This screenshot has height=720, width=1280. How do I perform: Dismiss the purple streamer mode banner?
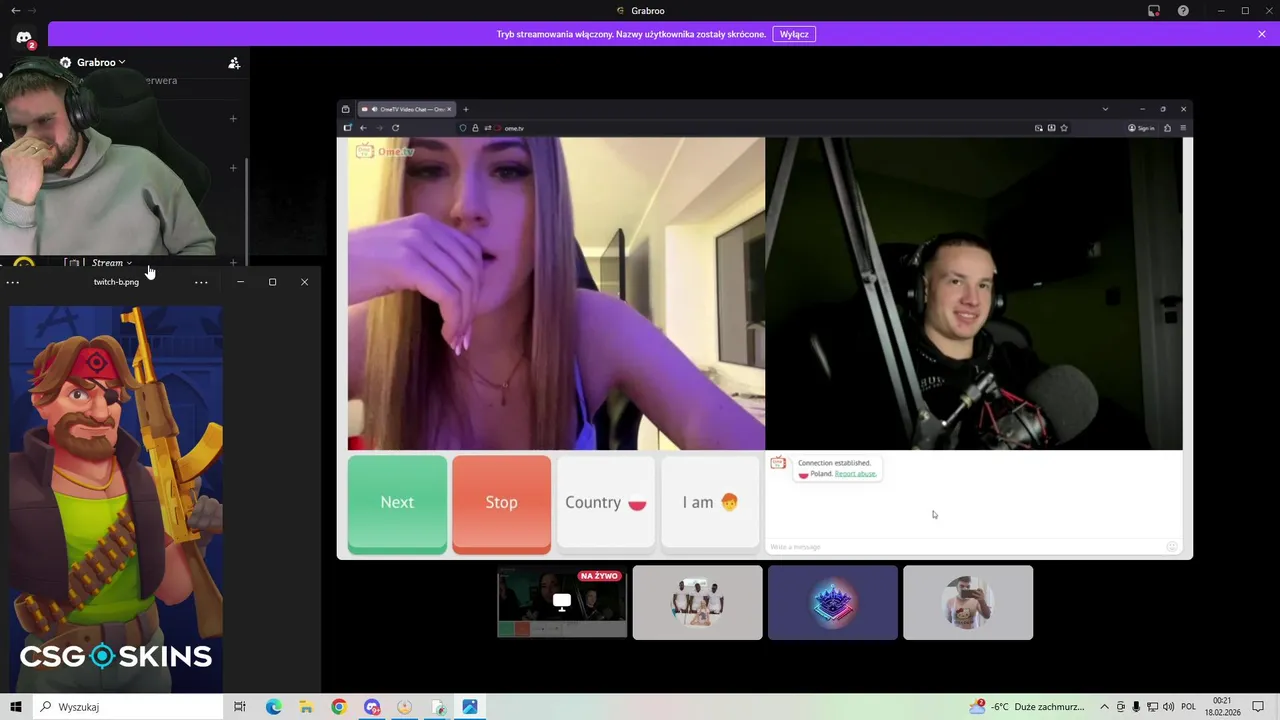point(1262,34)
